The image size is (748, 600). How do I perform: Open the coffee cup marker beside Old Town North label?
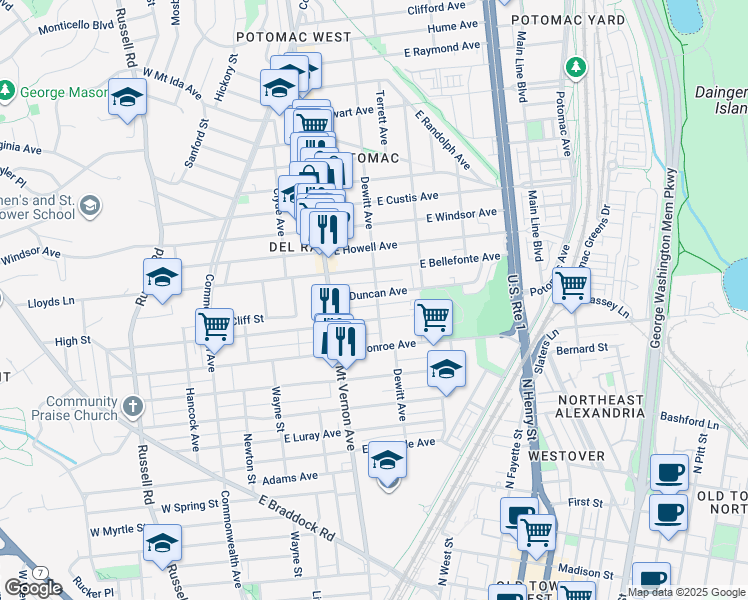pyautogui.click(x=668, y=513)
